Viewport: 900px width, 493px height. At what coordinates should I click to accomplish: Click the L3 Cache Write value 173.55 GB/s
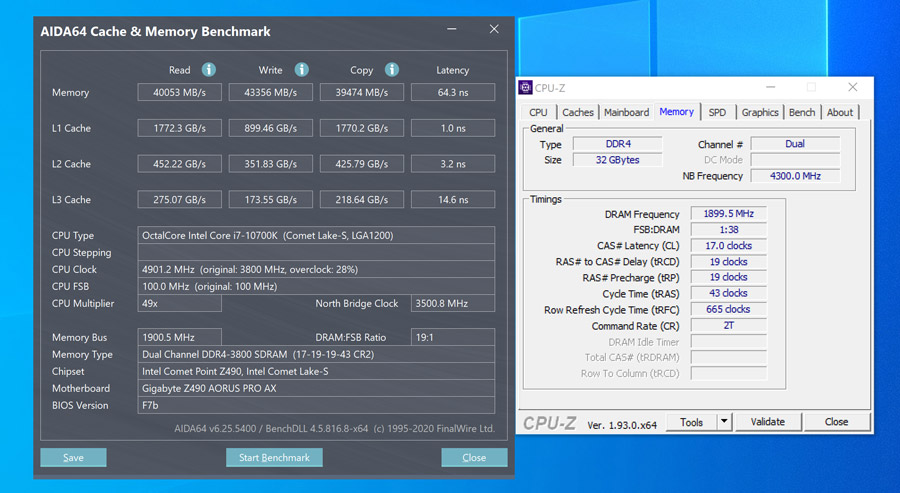(271, 200)
